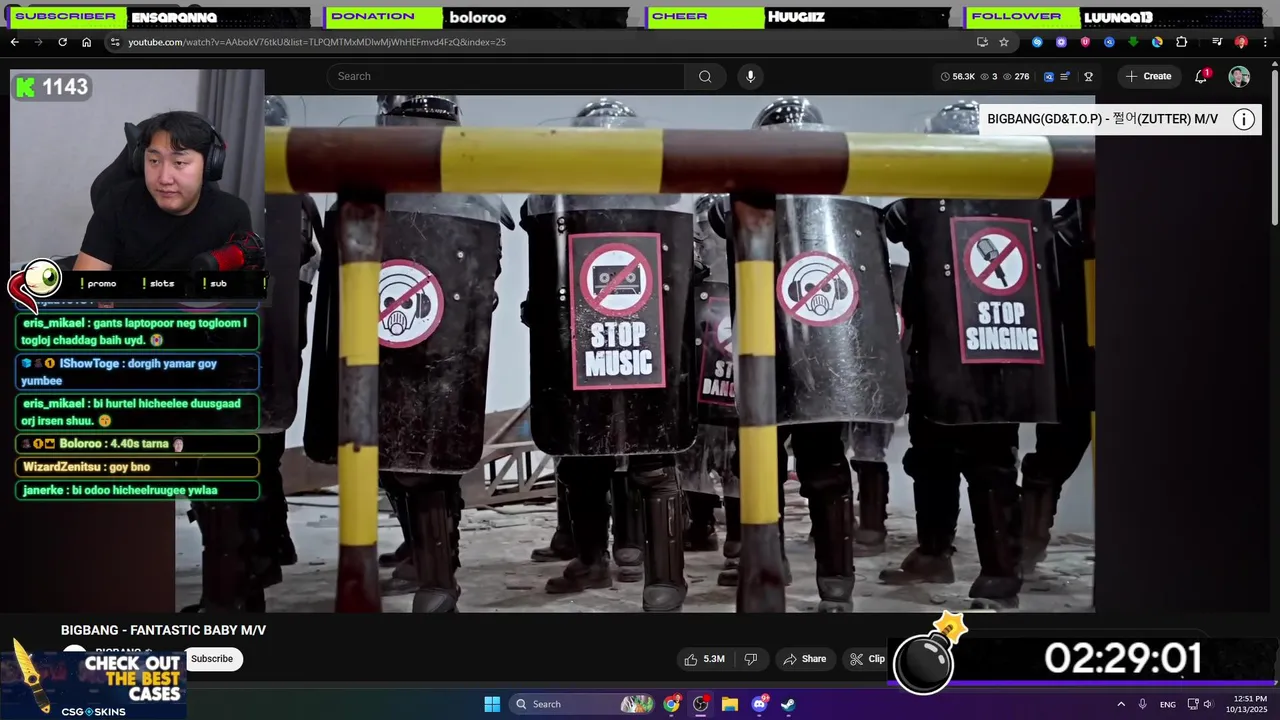Viewport: 1280px width, 720px height.
Task: Click IShowToge chat message
Action: tap(137, 372)
